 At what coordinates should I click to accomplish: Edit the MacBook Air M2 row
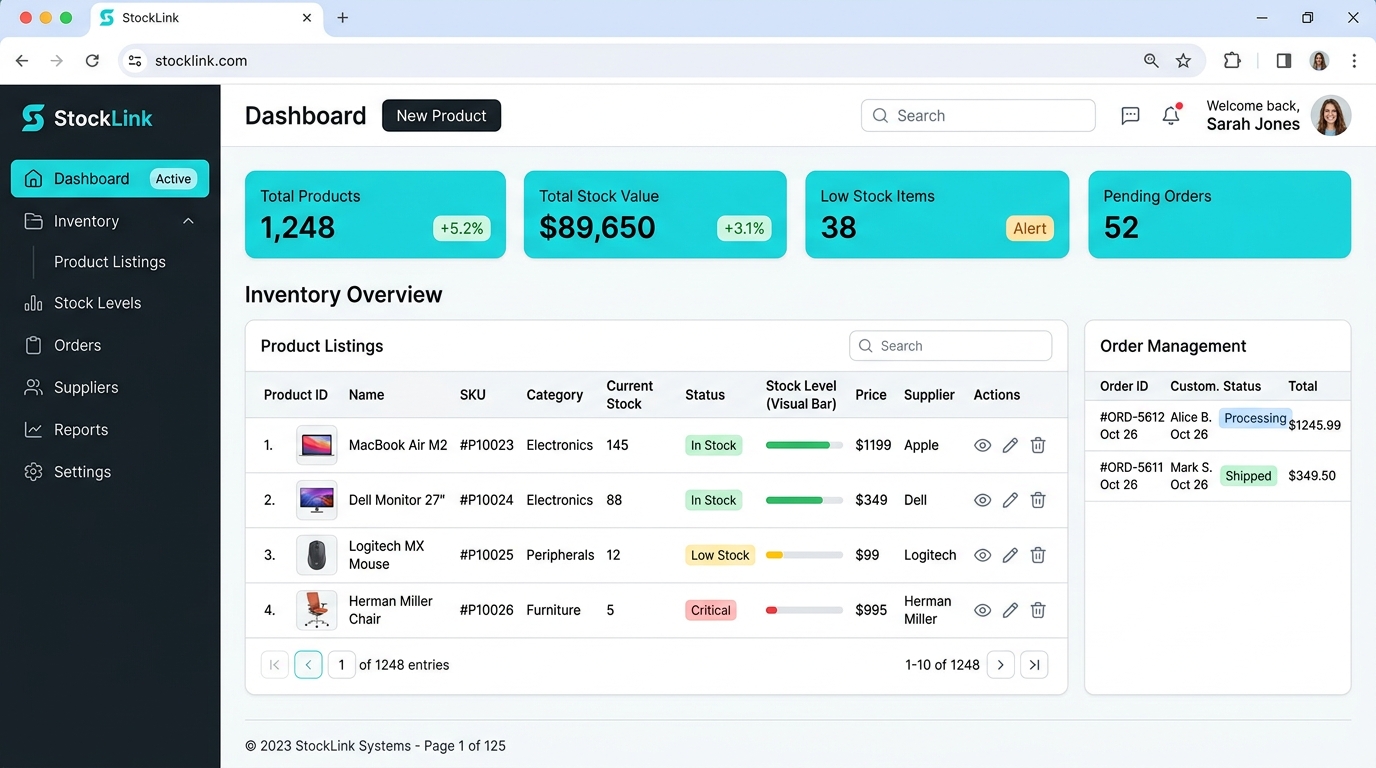1010,445
